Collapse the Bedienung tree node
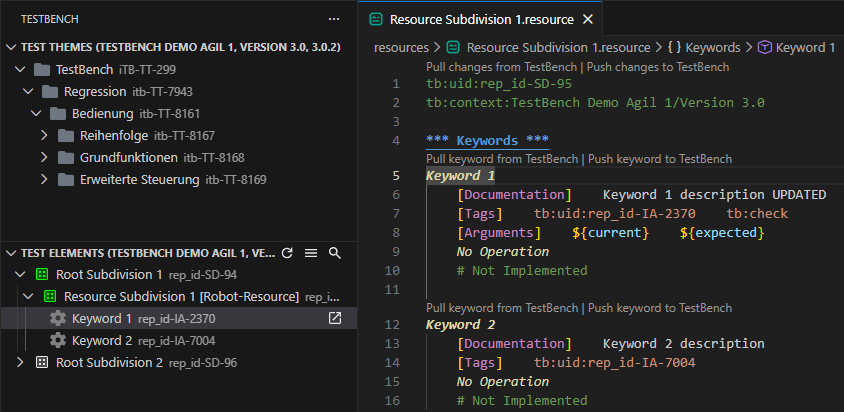Image resolution: width=844 pixels, height=412 pixels. pyautogui.click(x=37, y=114)
